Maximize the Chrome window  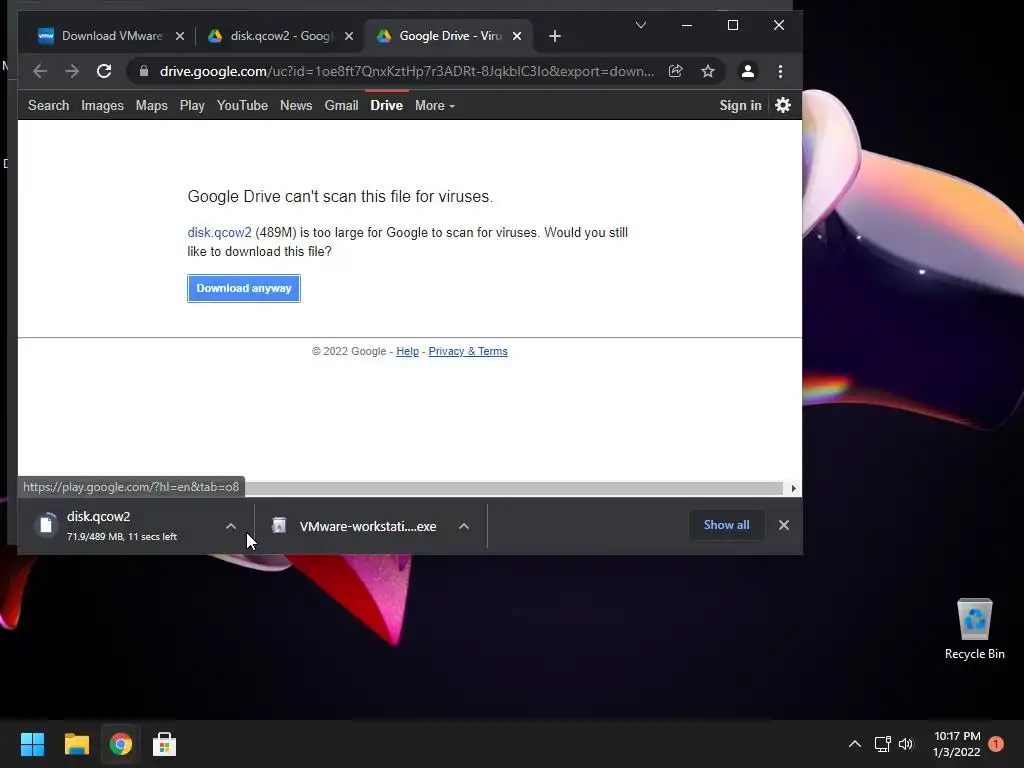[x=733, y=25]
